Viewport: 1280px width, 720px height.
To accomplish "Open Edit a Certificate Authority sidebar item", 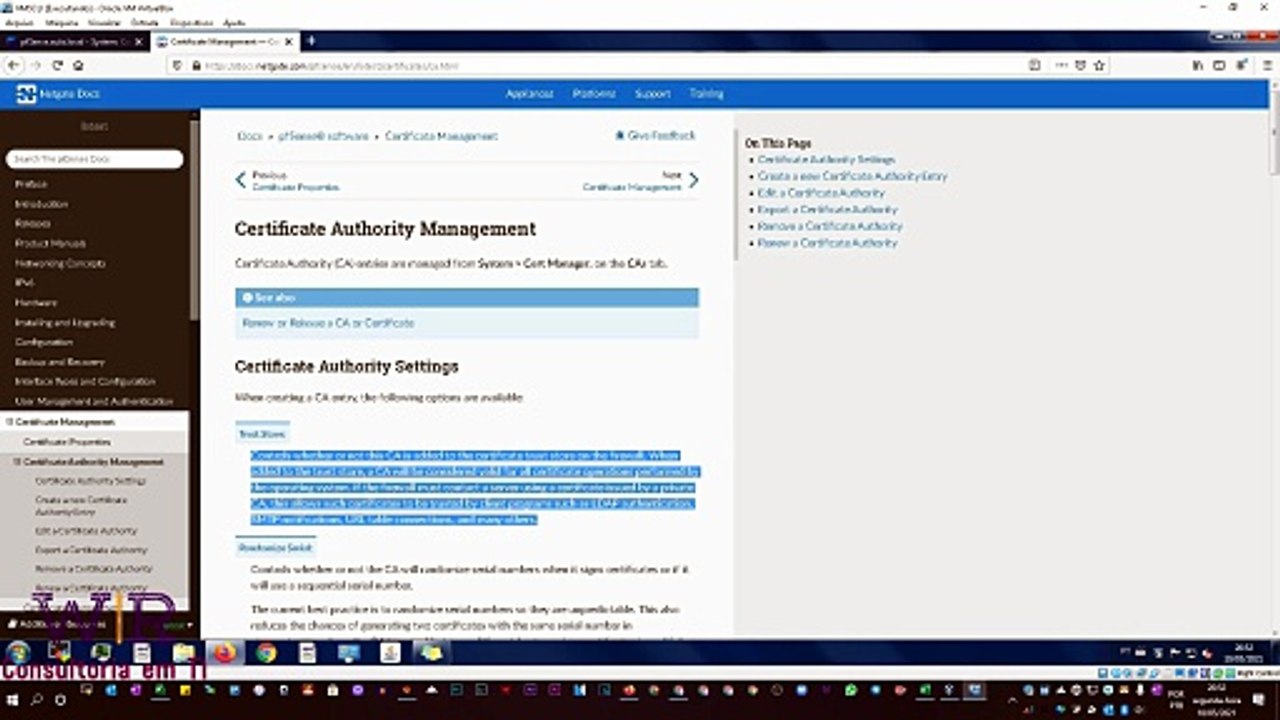I will [x=86, y=530].
